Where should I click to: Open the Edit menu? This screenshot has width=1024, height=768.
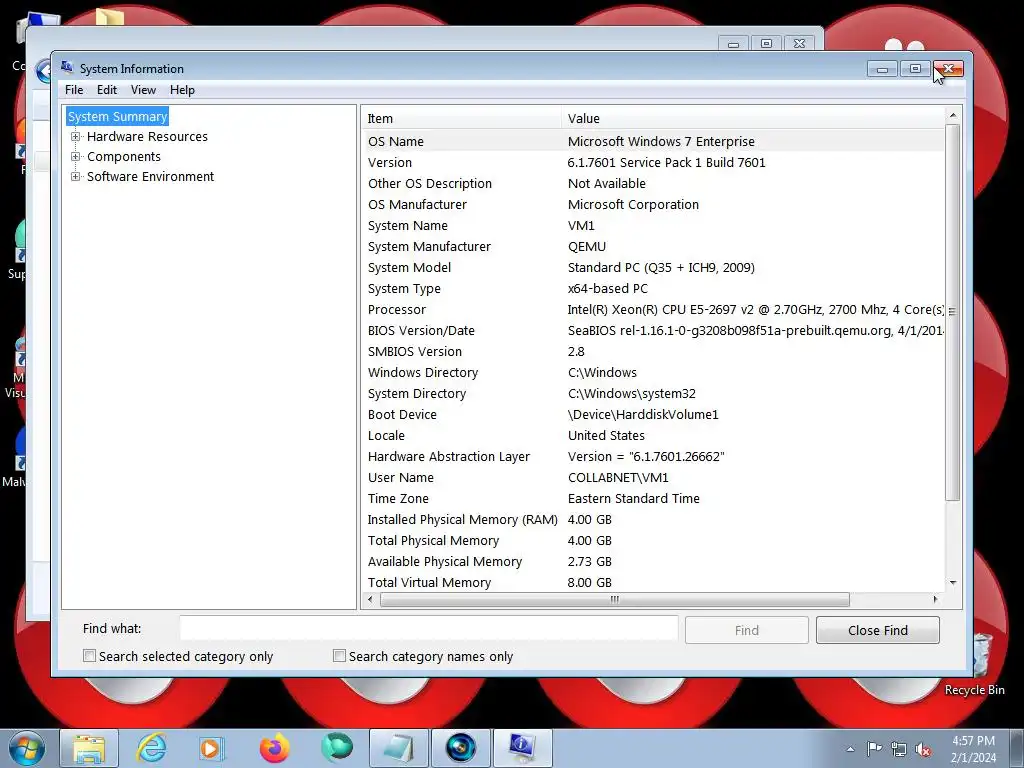pyautogui.click(x=107, y=90)
